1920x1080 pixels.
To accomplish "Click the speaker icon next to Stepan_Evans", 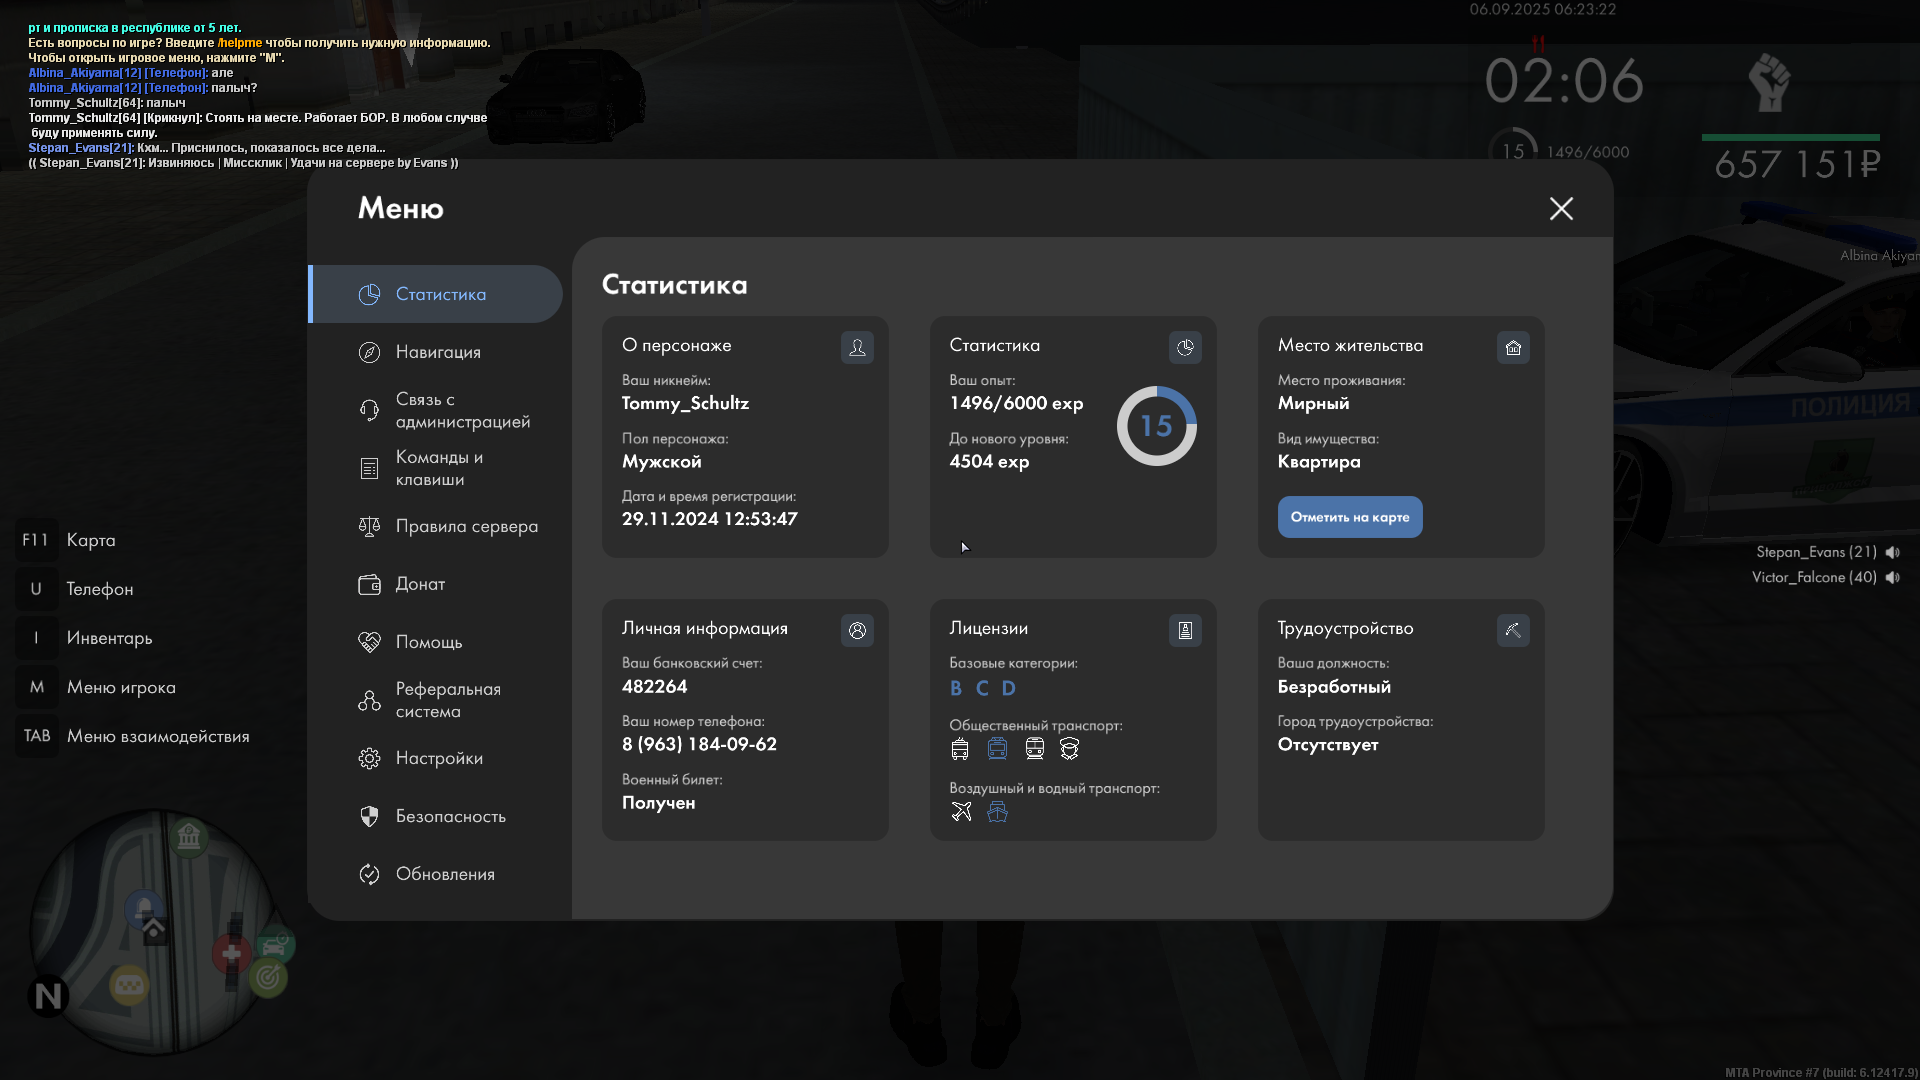I will [1892, 552].
